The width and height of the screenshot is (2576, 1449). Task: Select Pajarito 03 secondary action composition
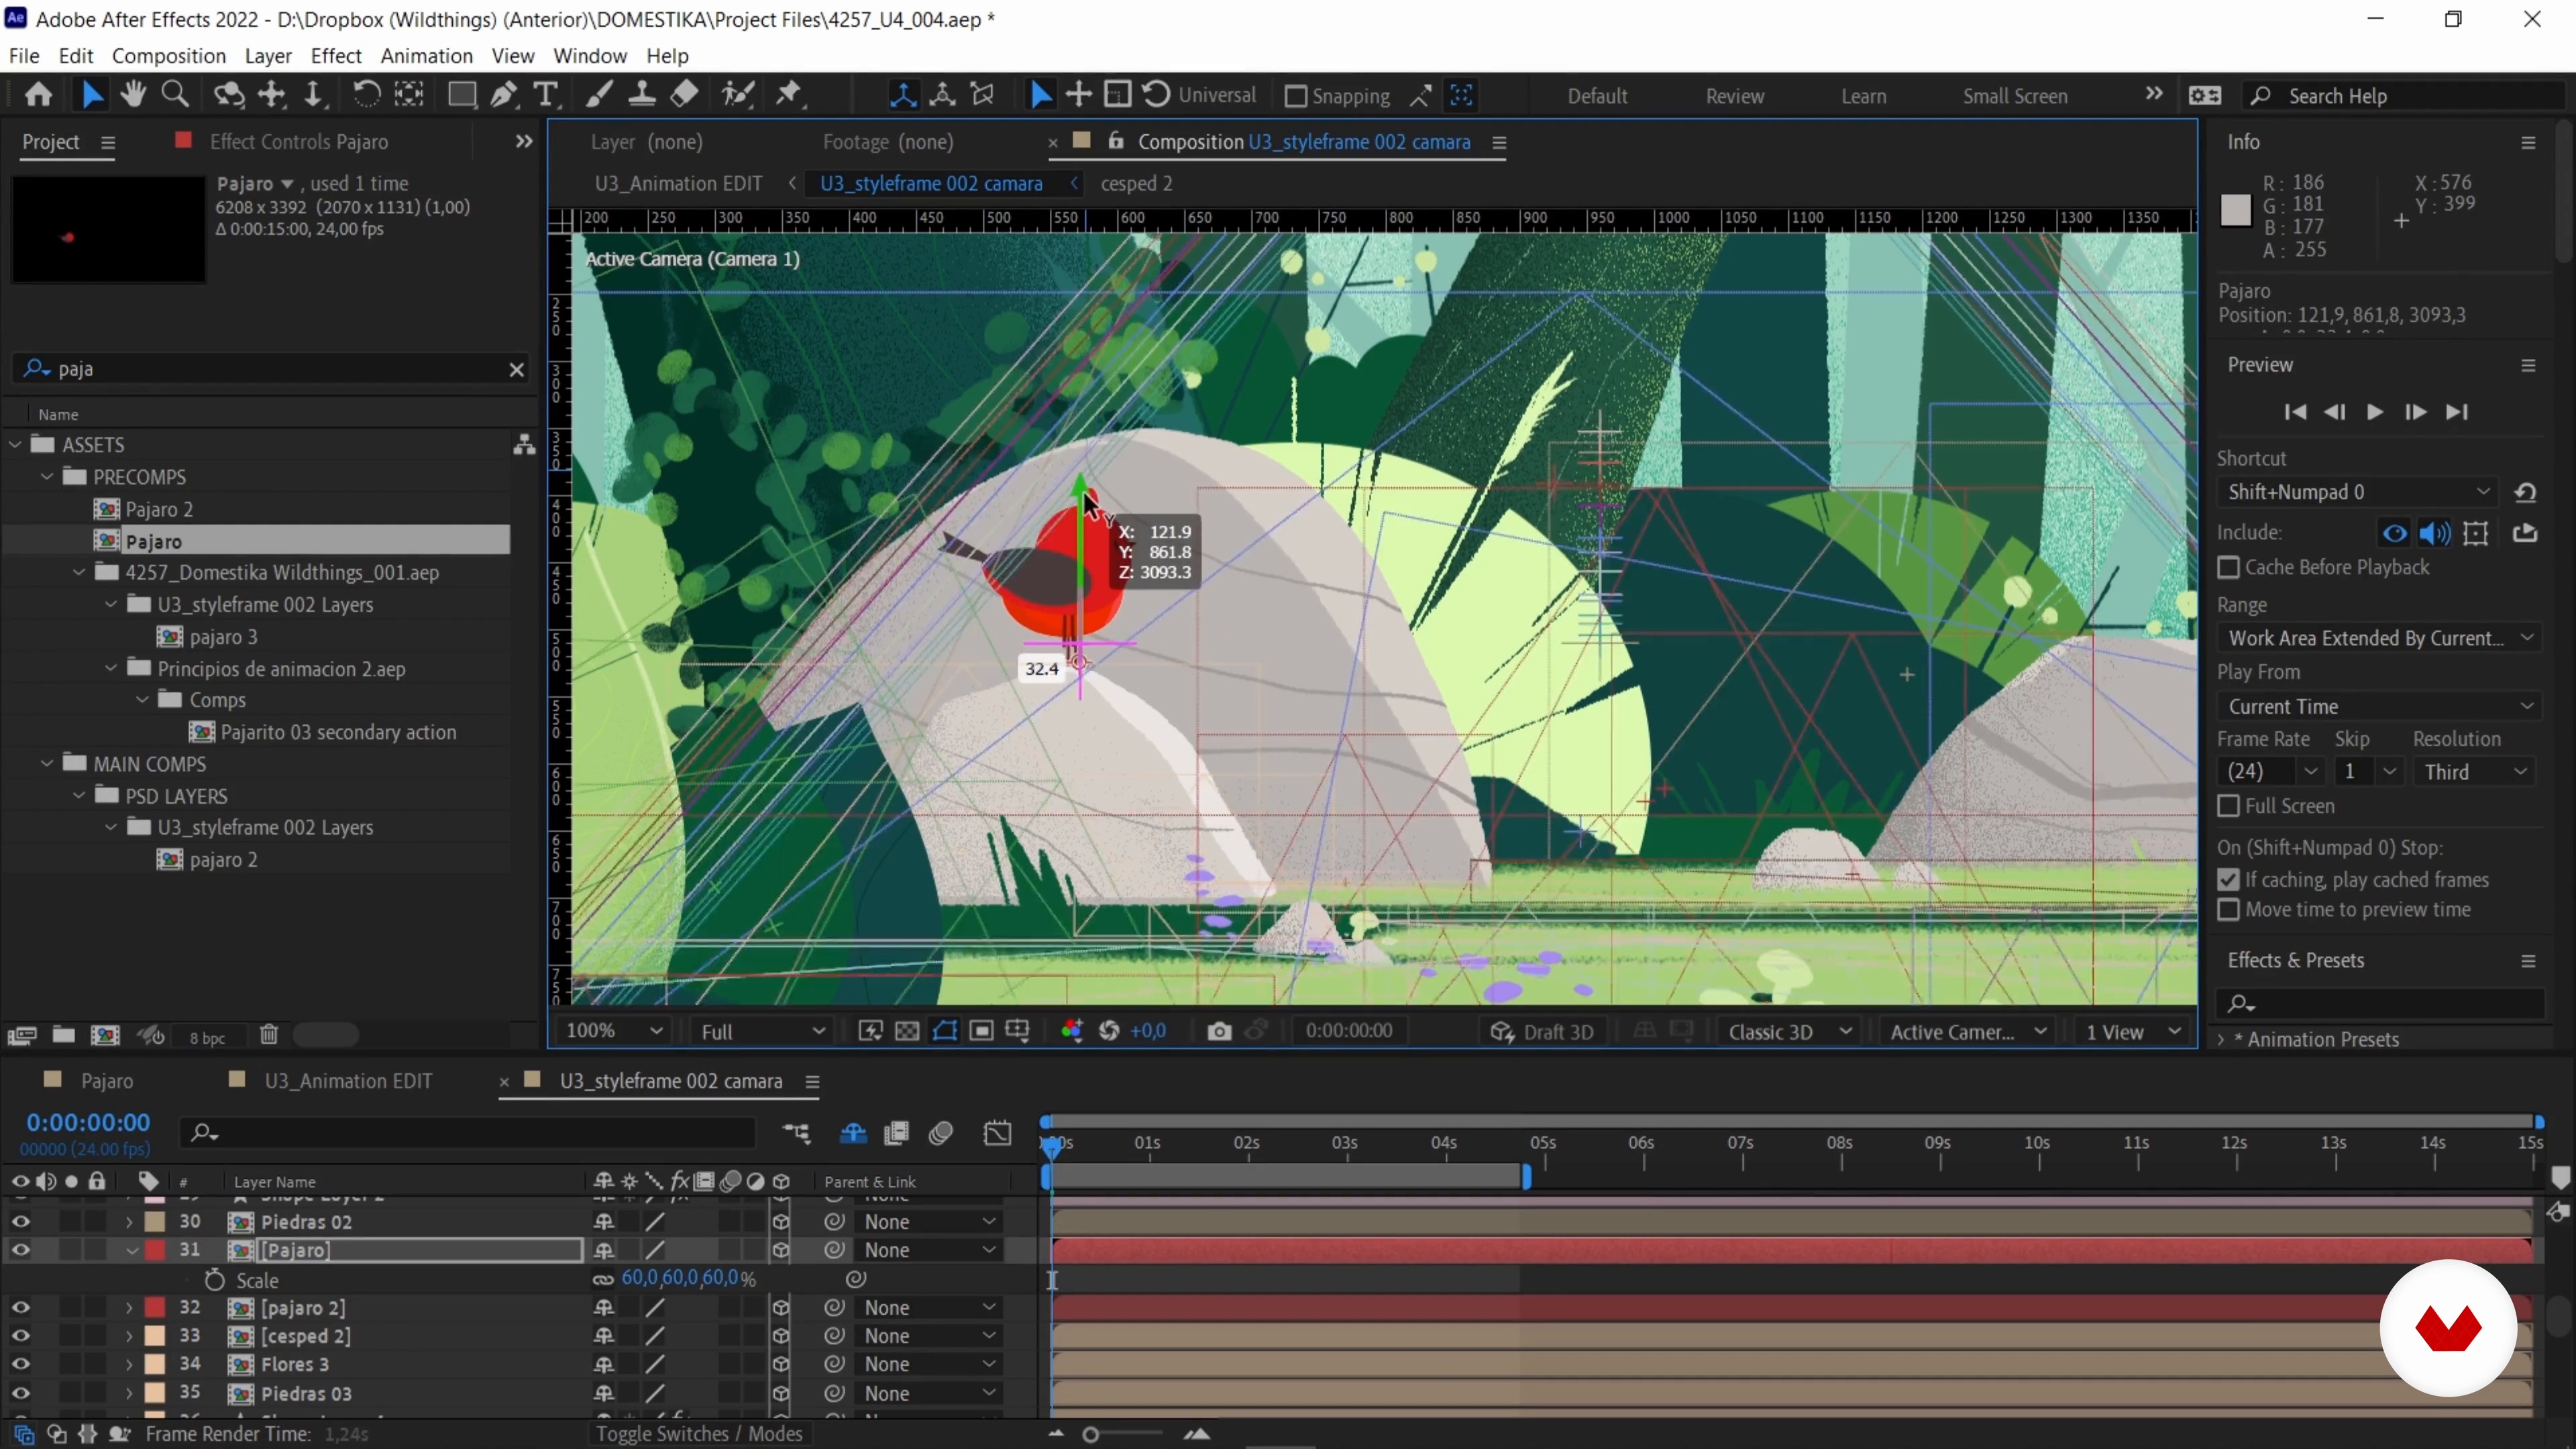tap(338, 732)
